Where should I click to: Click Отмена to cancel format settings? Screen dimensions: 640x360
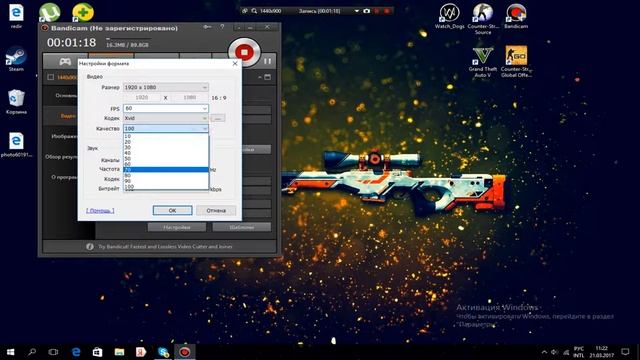coord(216,210)
